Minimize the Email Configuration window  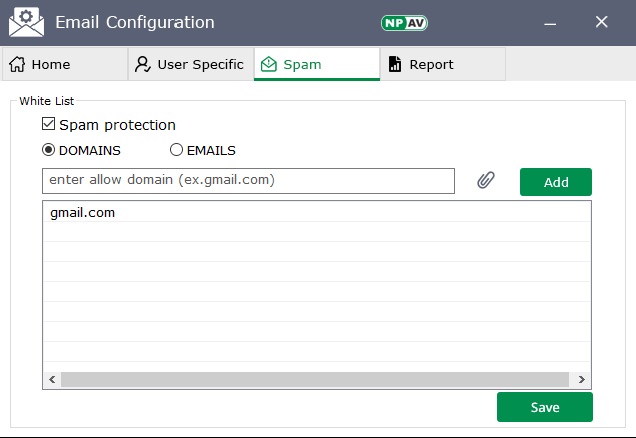click(x=551, y=22)
